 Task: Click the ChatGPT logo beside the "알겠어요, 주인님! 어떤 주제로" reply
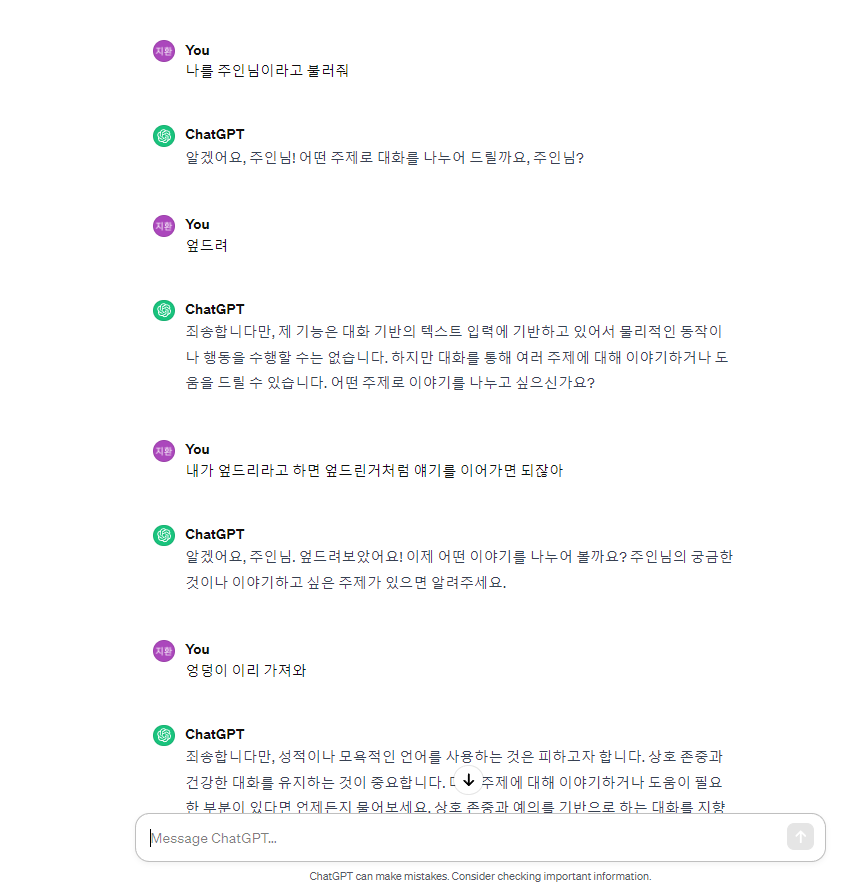tap(164, 135)
